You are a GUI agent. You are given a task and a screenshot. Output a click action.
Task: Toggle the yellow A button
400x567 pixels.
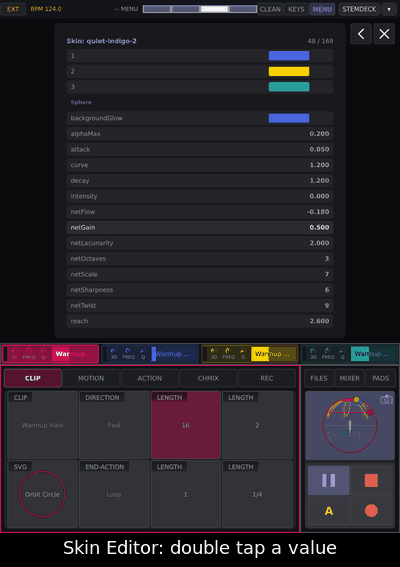pyautogui.click(x=328, y=511)
